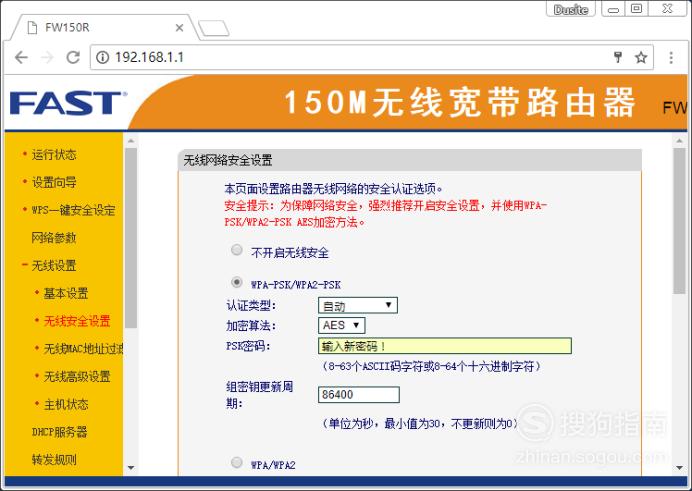Click 无线网络安全设置 panel title
This screenshot has height=491, width=692.
[228, 160]
